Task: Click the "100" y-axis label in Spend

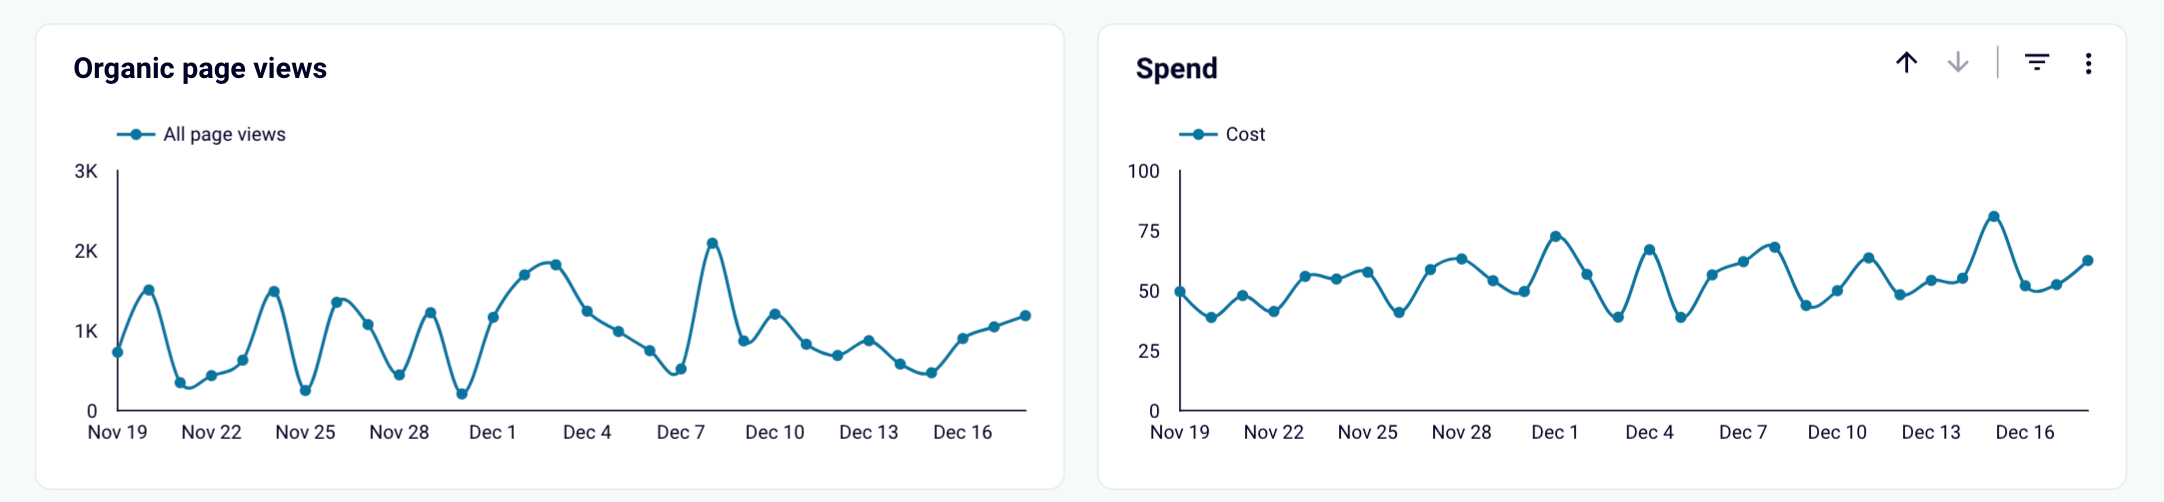Action: tap(1143, 171)
